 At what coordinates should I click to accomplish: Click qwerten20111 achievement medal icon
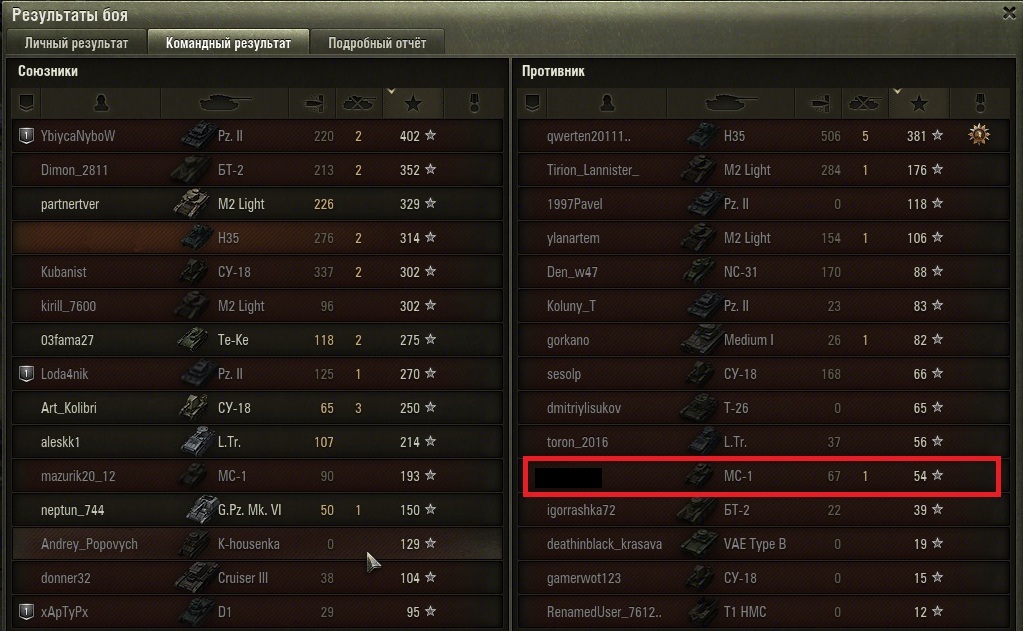click(979, 135)
